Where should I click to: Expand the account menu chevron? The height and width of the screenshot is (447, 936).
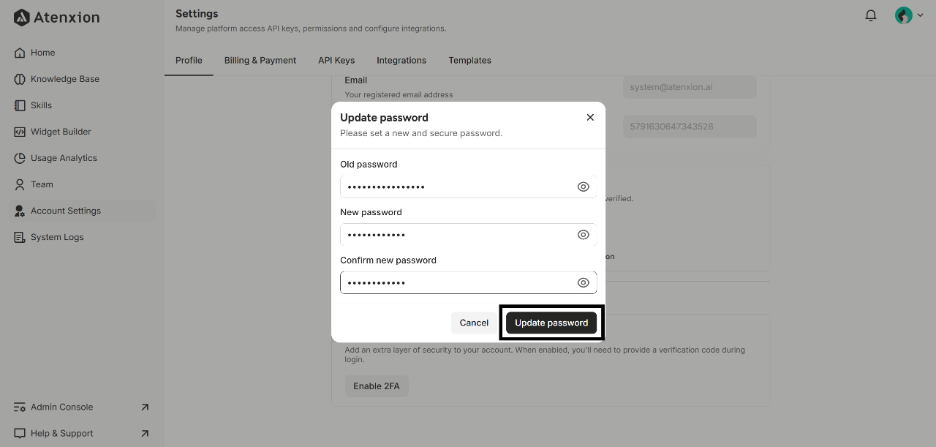(x=919, y=16)
